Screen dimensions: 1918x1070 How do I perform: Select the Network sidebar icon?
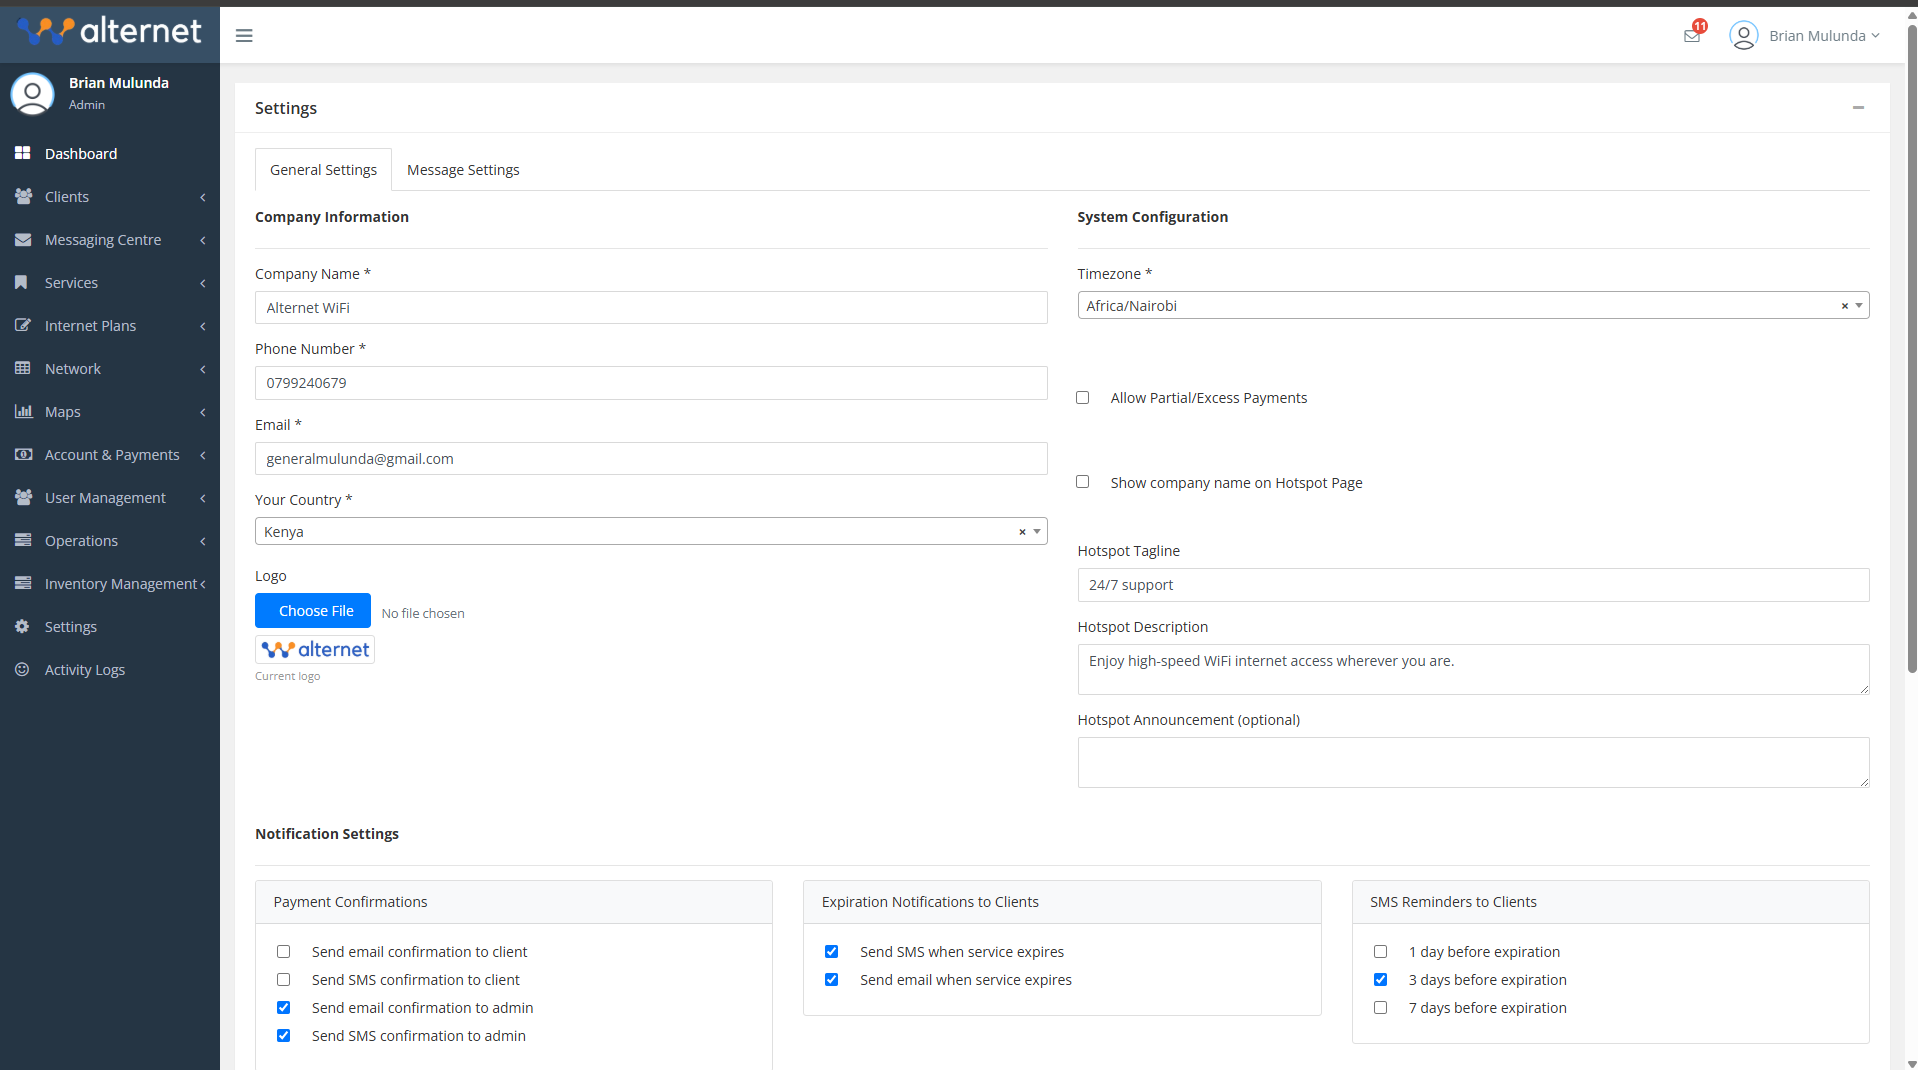point(23,368)
